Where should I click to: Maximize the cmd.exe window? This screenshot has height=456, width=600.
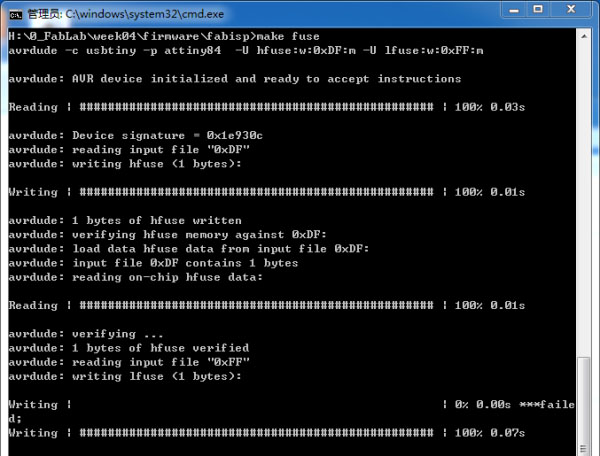(538, 10)
